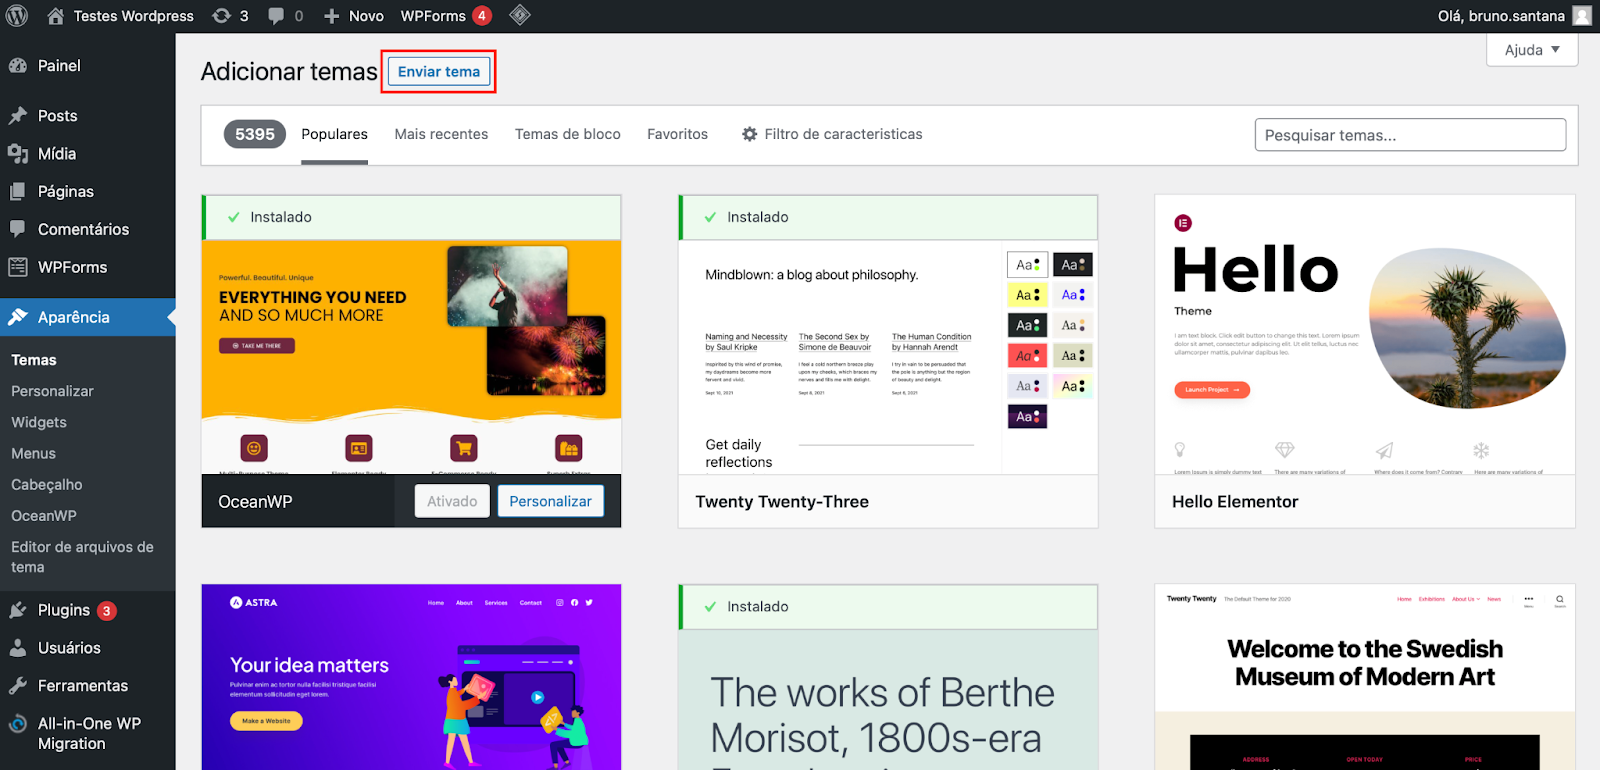Click the home icon beside Testes Wordpress
The width and height of the screenshot is (1600, 770).
pos(56,16)
